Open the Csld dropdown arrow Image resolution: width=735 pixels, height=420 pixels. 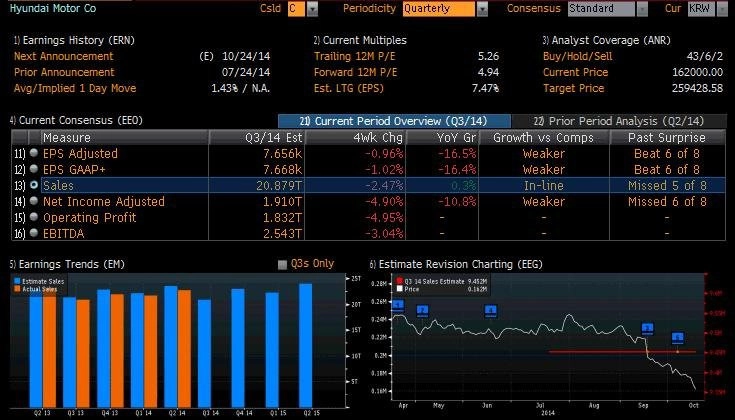(312, 9)
